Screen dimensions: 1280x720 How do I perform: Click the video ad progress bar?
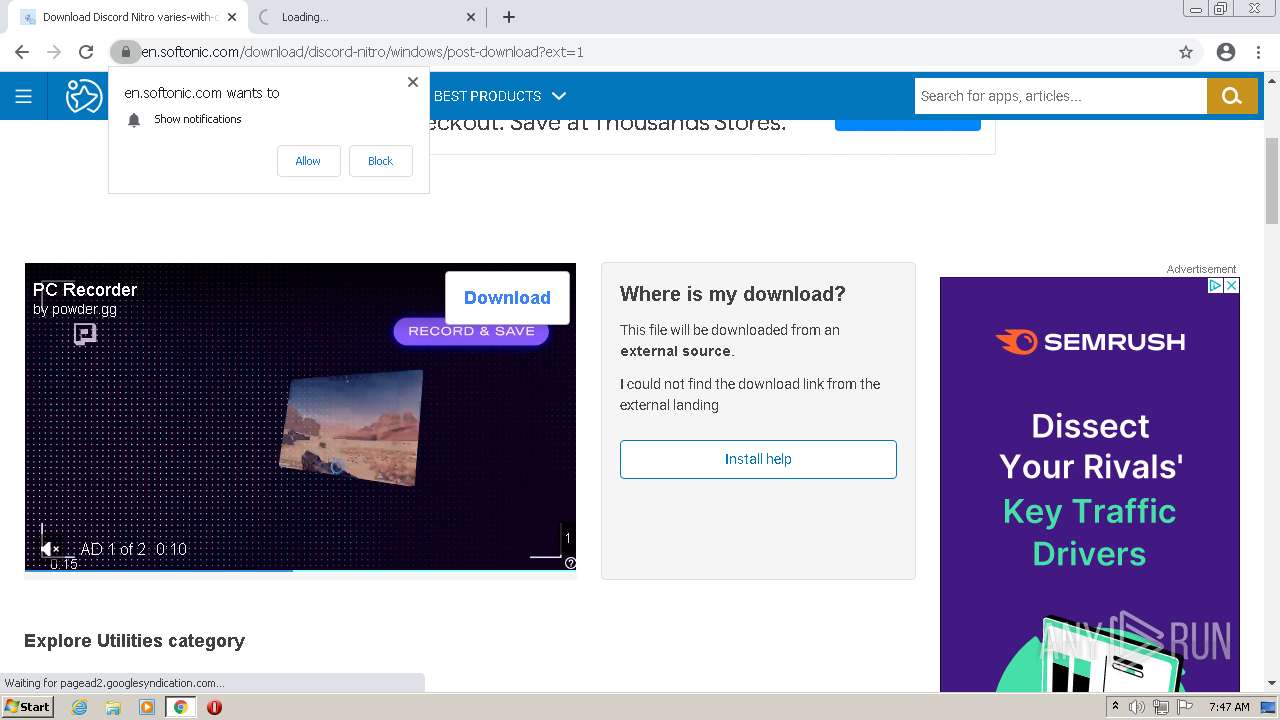300,571
